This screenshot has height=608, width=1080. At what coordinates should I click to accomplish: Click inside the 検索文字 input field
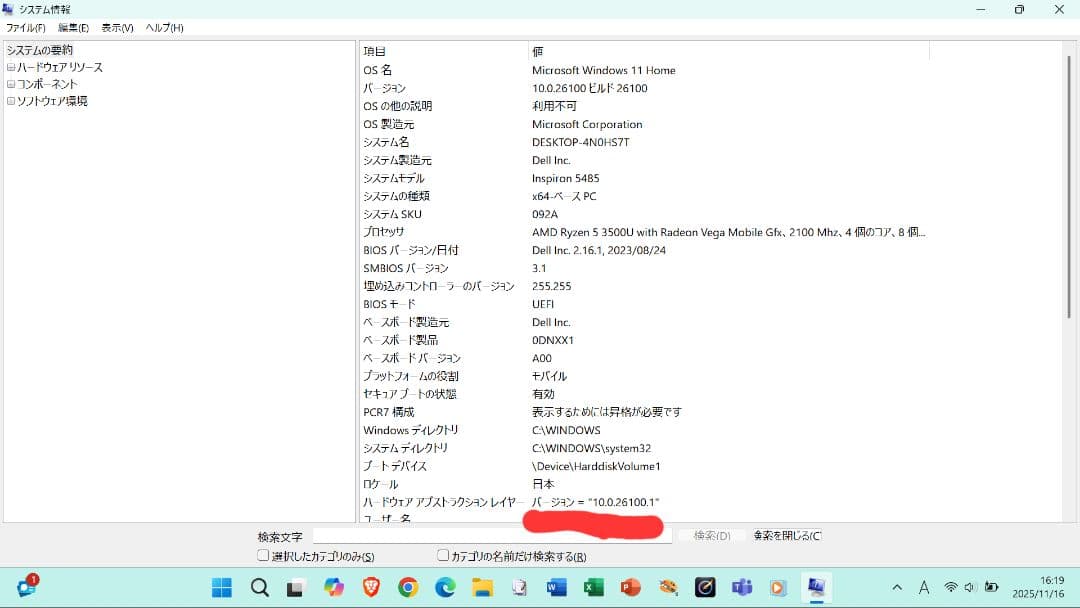(x=420, y=535)
